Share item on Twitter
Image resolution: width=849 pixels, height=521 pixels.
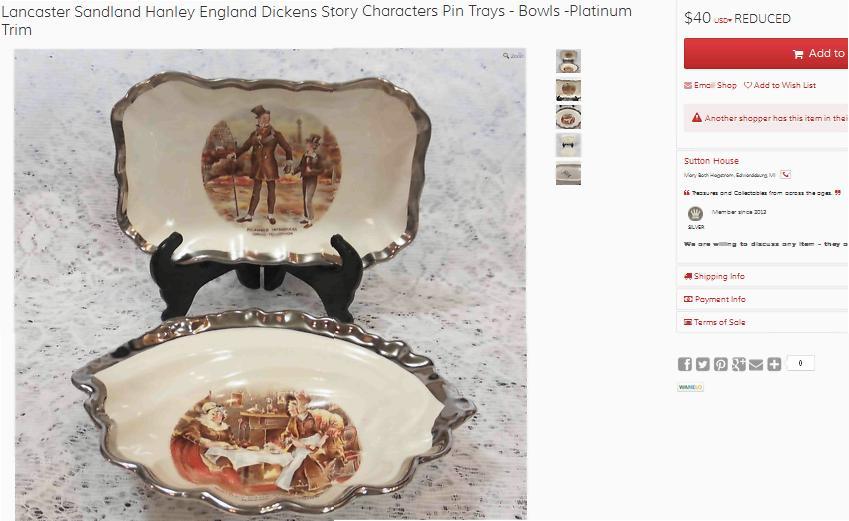tap(702, 364)
